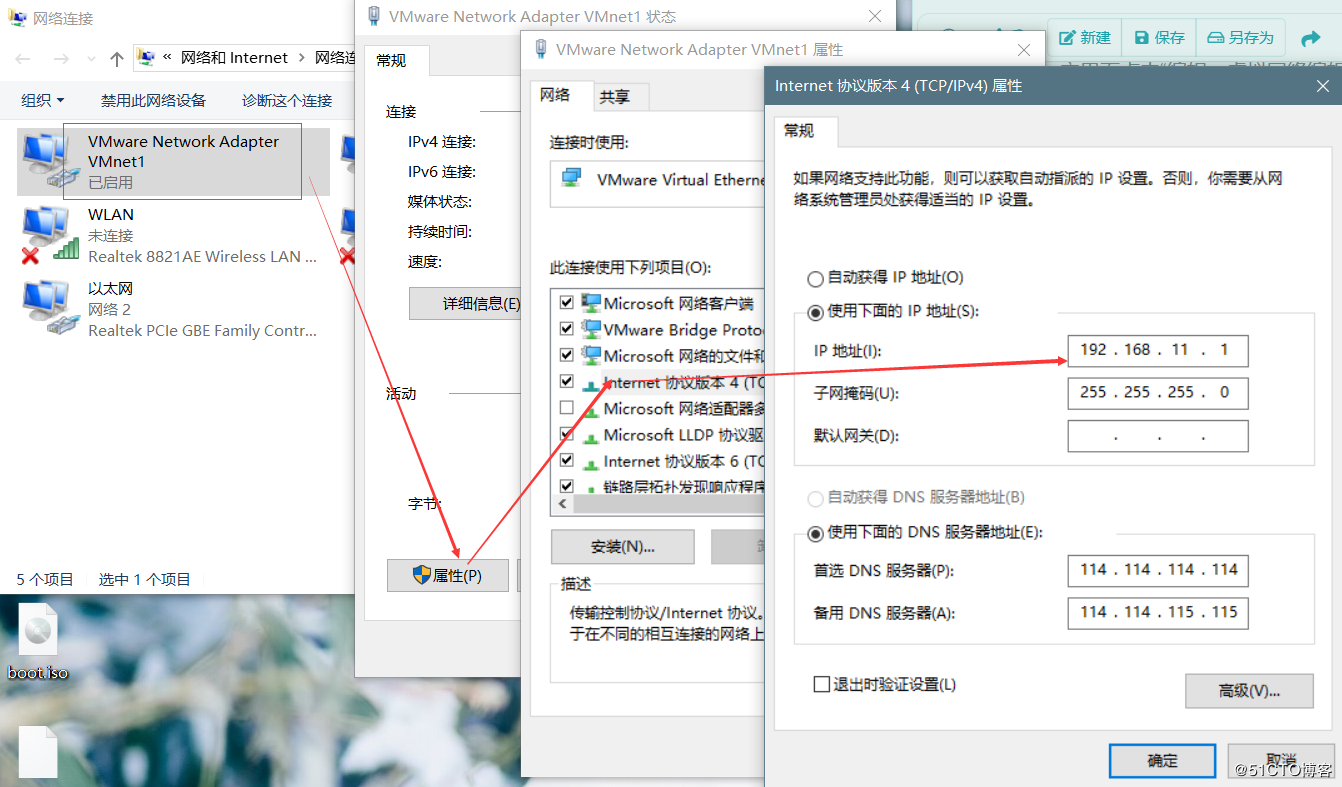This screenshot has width=1342, height=787.
Task: Click the 确定 button
Action: click(x=1162, y=761)
